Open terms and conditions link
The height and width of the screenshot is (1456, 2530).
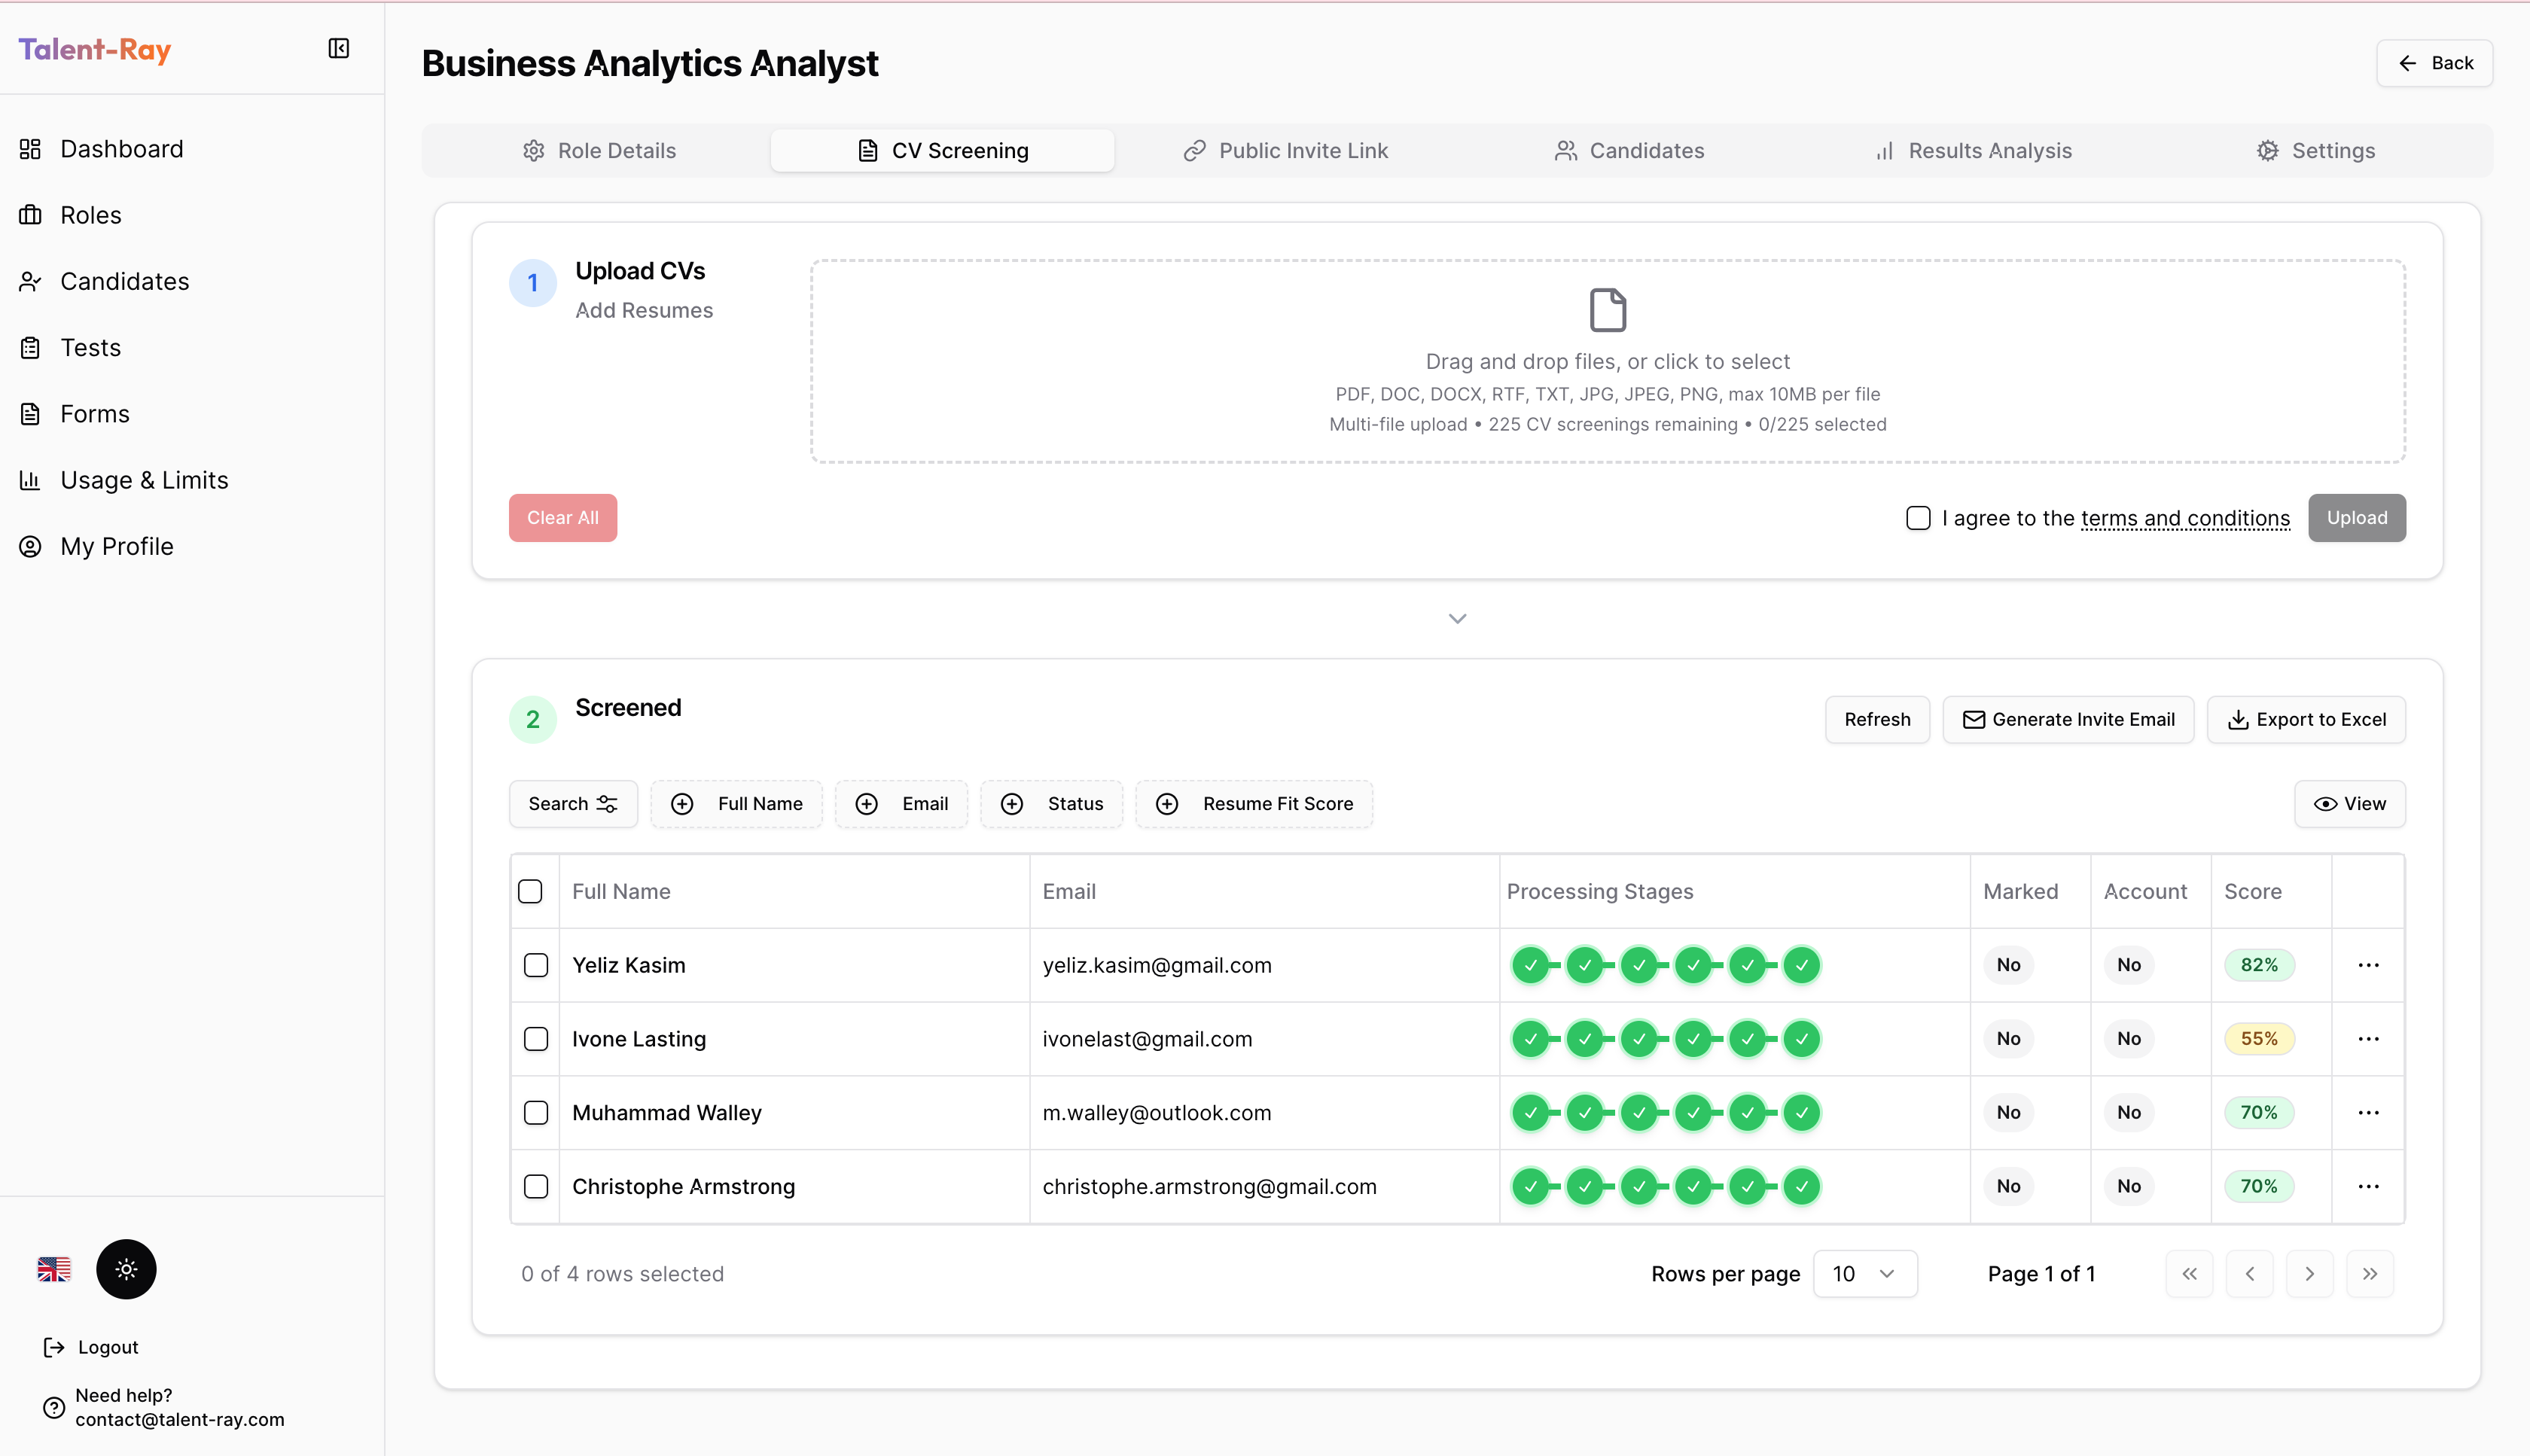click(x=2184, y=518)
